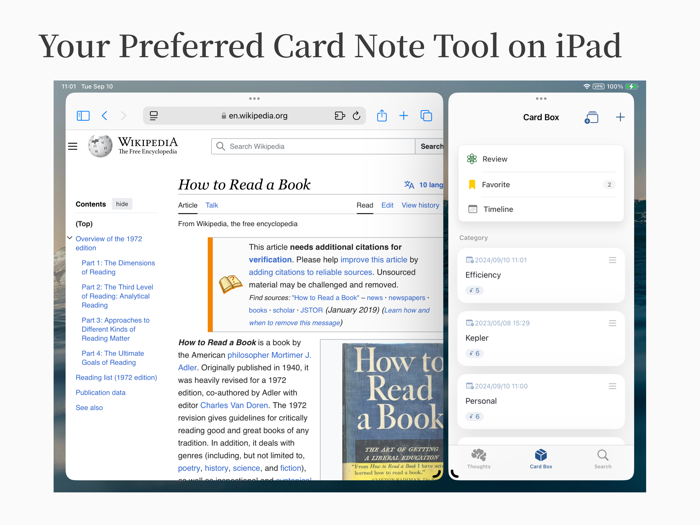This screenshot has height=525, width=700.
Task: Open the page settings icon in the address bar
Action: pyautogui.click(x=154, y=116)
